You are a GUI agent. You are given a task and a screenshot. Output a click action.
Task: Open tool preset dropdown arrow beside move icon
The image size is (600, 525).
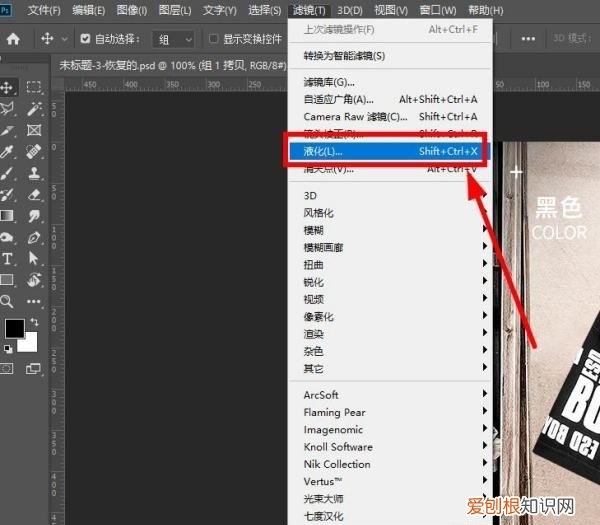64,39
